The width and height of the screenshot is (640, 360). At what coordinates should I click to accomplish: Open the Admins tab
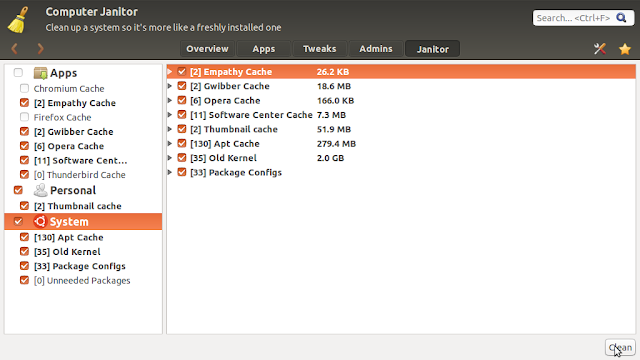(x=376, y=49)
